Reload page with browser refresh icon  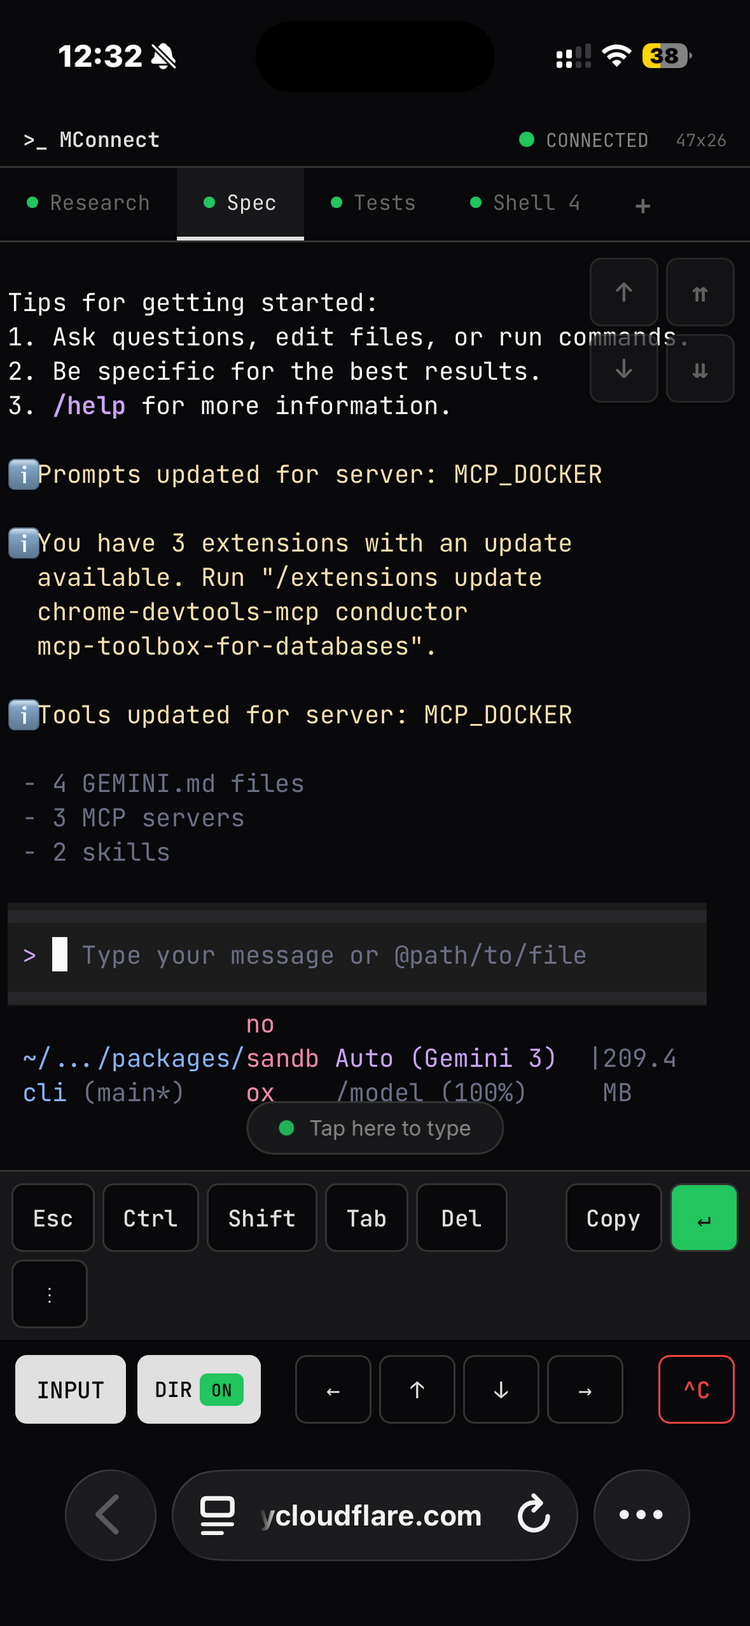[534, 1515]
